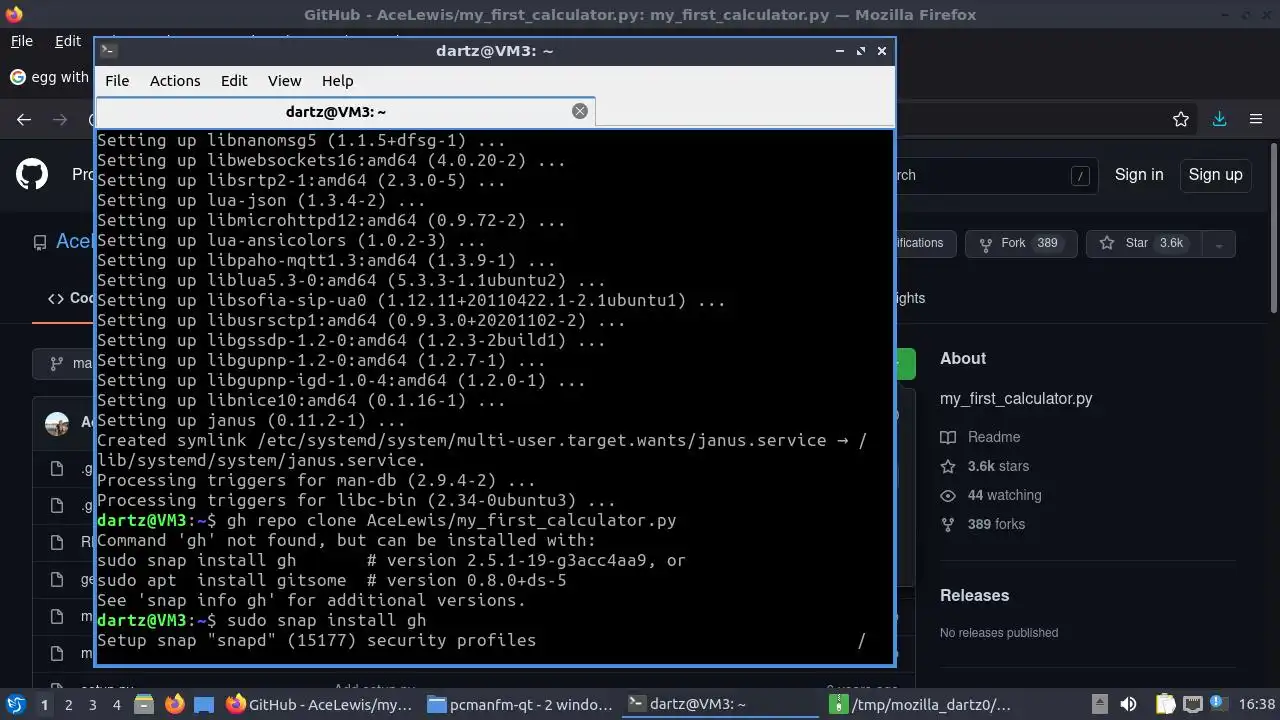Switch to workspace 4

pyautogui.click(x=116, y=705)
